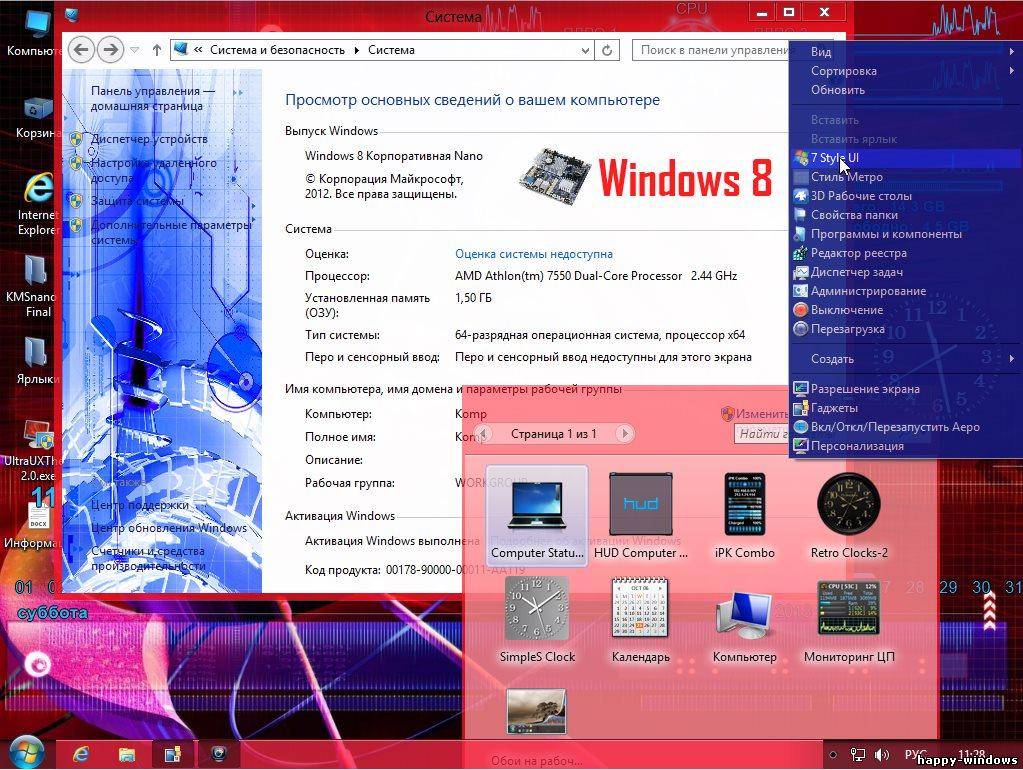Viewport: 1023px width, 770px height.
Task: Click the Персонализация menu icon
Action: [x=801, y=446]
